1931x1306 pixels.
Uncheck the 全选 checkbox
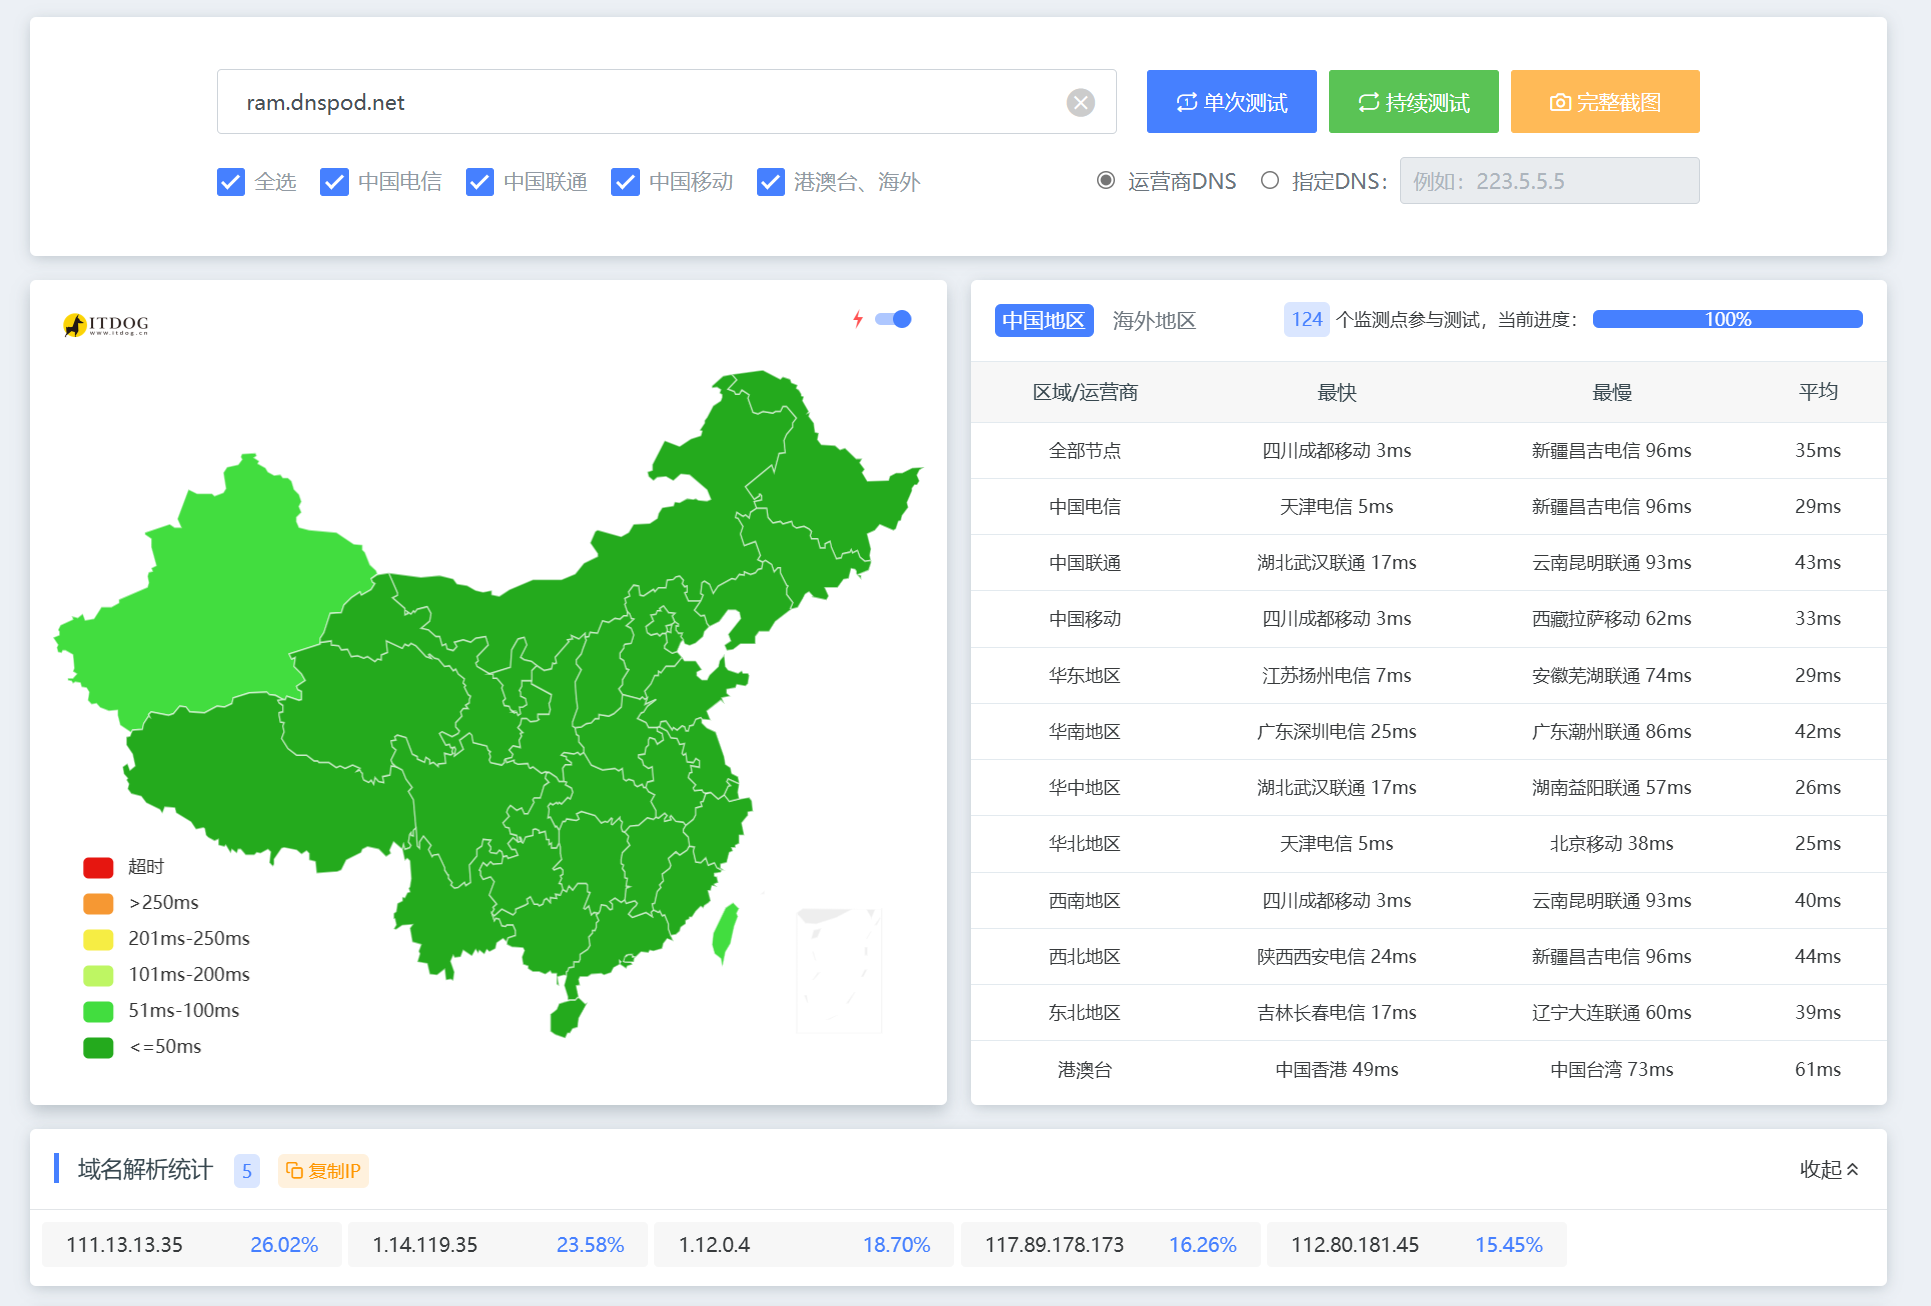231,182
